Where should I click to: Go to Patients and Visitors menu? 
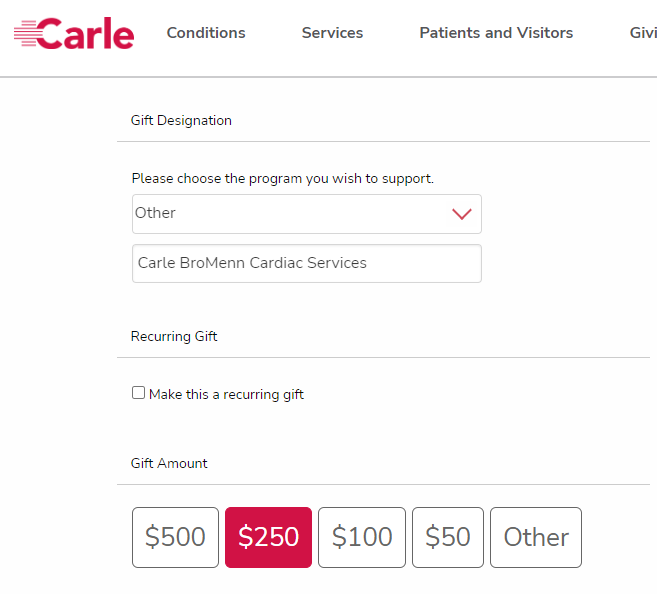pyautogui.click(x=496, y=33)
